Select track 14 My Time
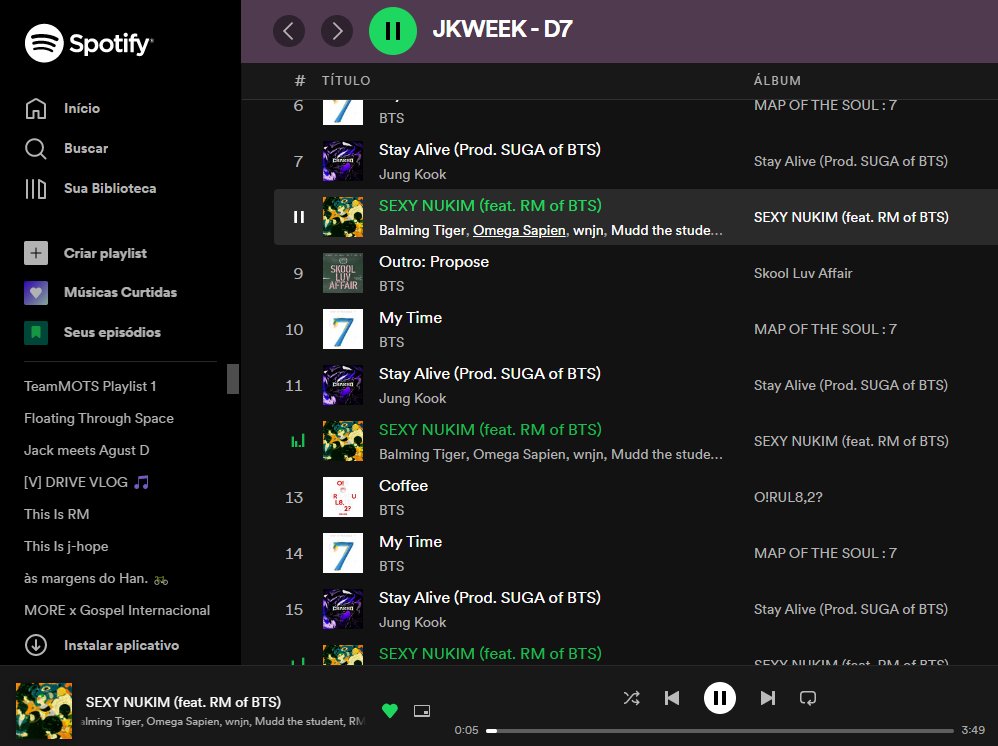 (635, 553)
